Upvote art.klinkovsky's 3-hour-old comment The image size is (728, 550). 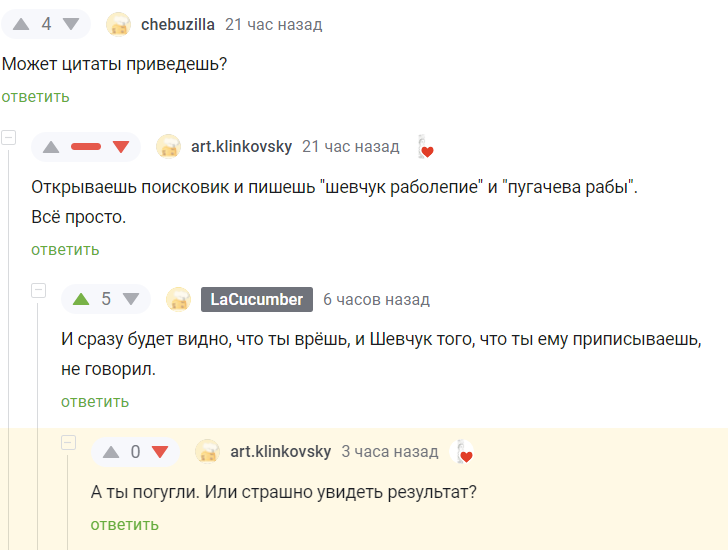[x=111, y=452]
